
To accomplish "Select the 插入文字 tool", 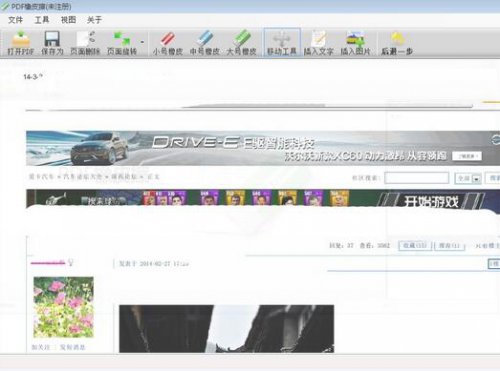I will pyautogui.click(x=318, y=43).
